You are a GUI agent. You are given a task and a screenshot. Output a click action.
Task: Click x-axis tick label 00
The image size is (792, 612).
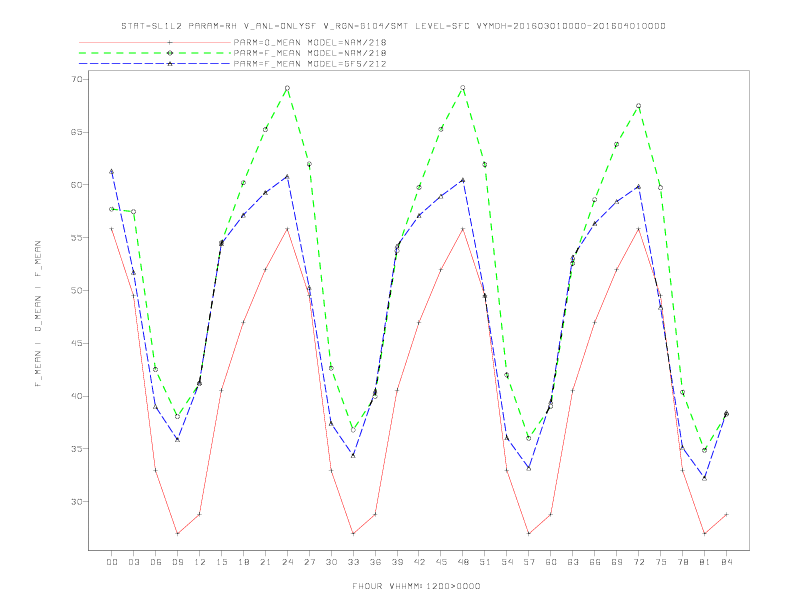[x=112, y=562]
